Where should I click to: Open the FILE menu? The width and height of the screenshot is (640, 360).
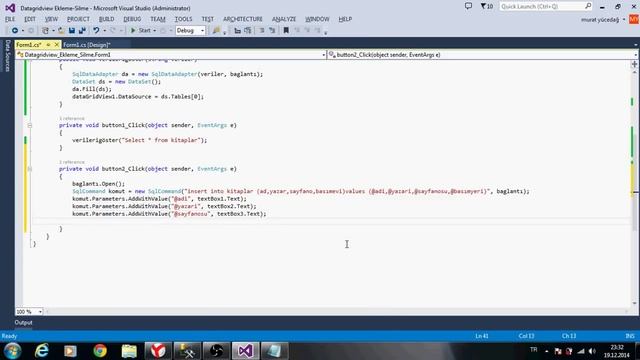point(10,19)
